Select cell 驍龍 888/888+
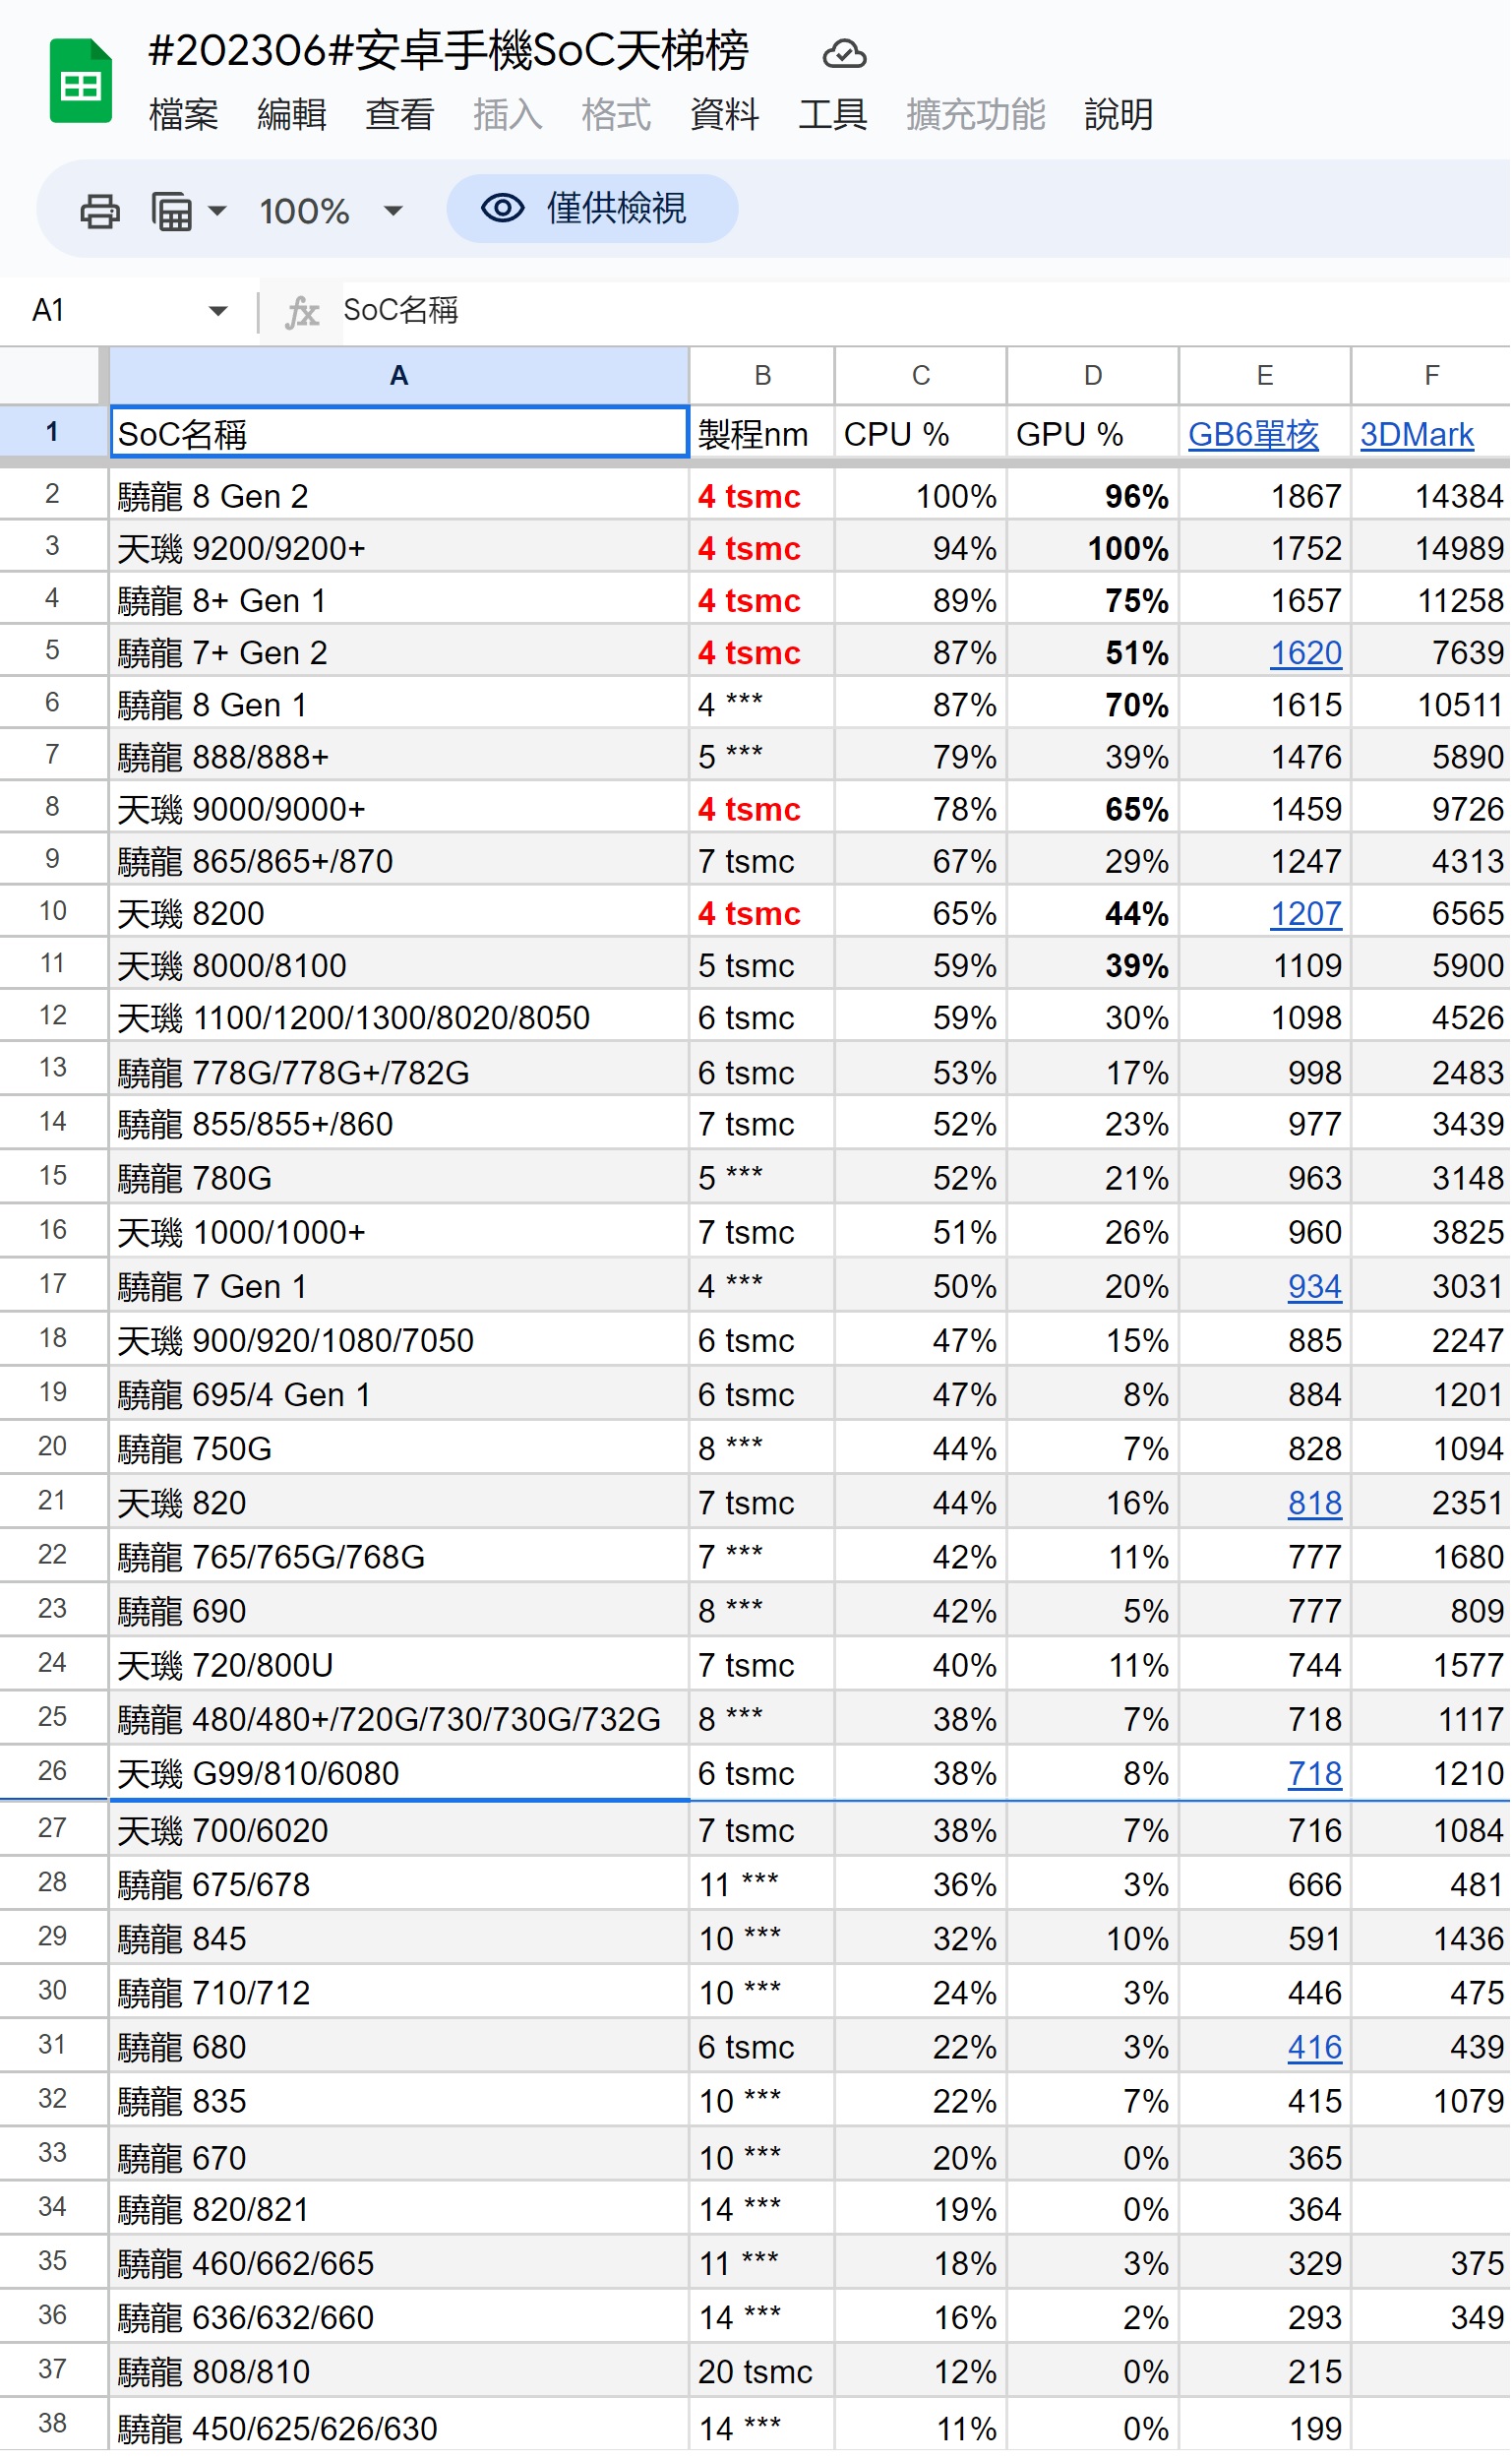The height and width of the screenshot is (2460, 1512). [399, 756]
